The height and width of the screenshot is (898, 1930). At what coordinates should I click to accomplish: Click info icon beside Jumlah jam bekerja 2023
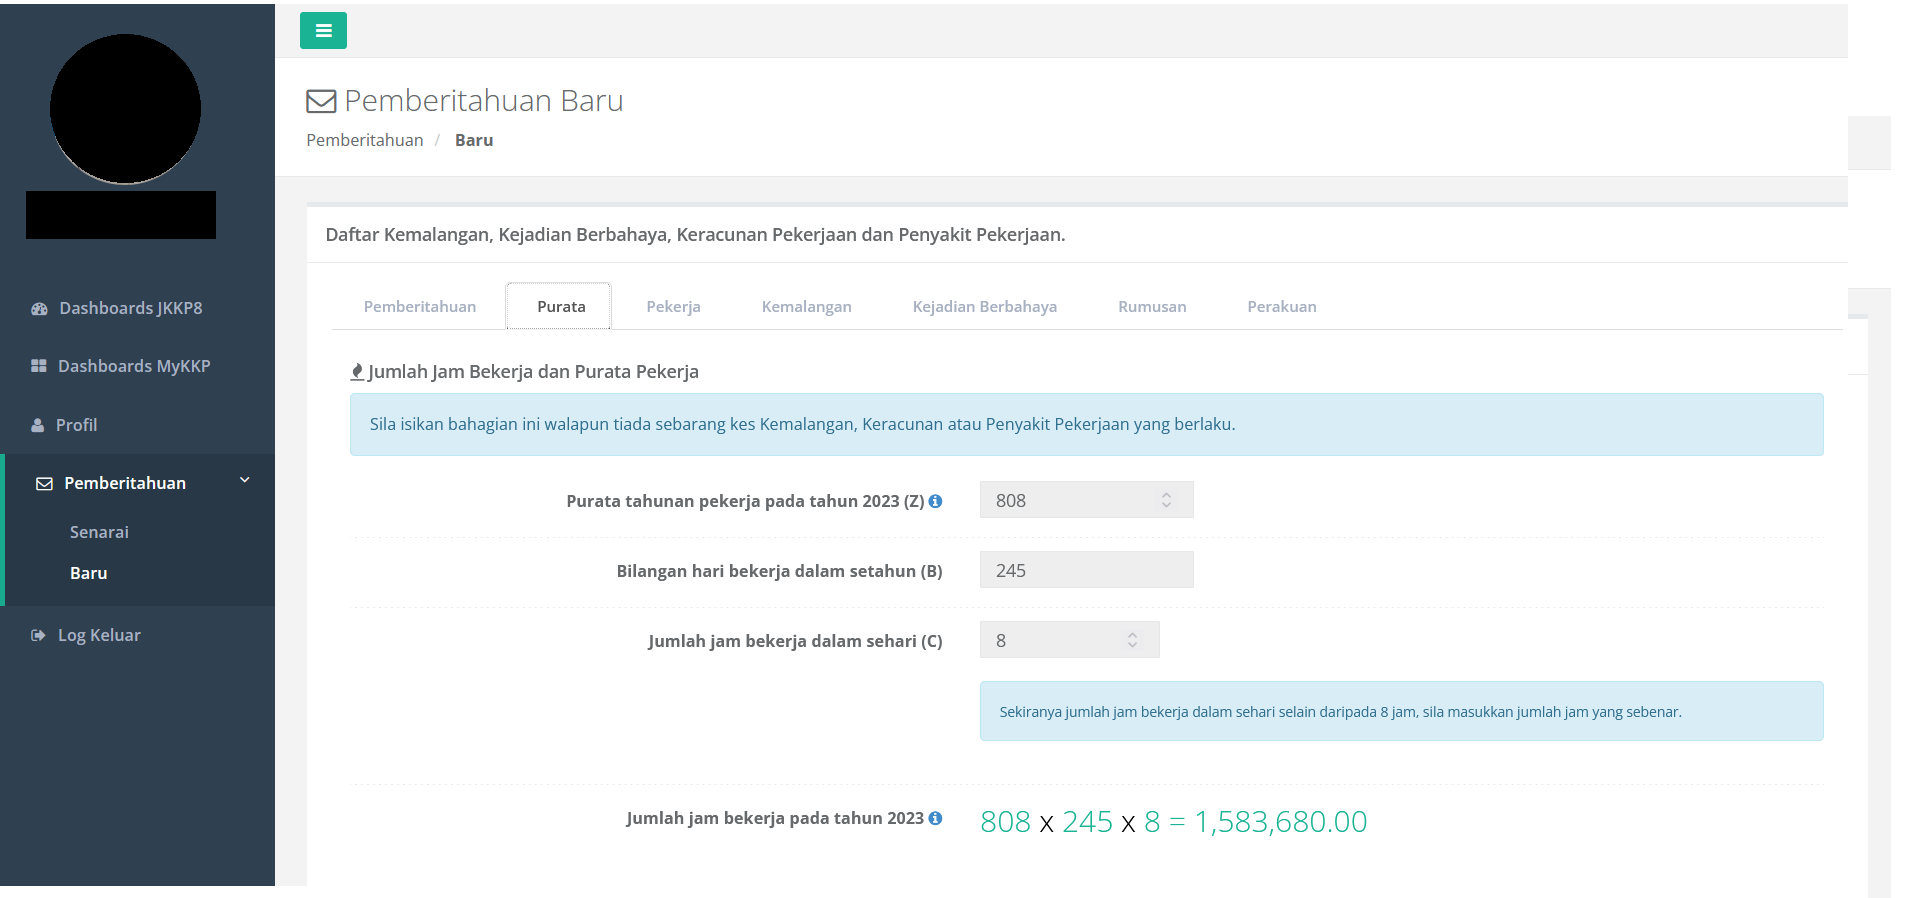[x=935, y=818]
